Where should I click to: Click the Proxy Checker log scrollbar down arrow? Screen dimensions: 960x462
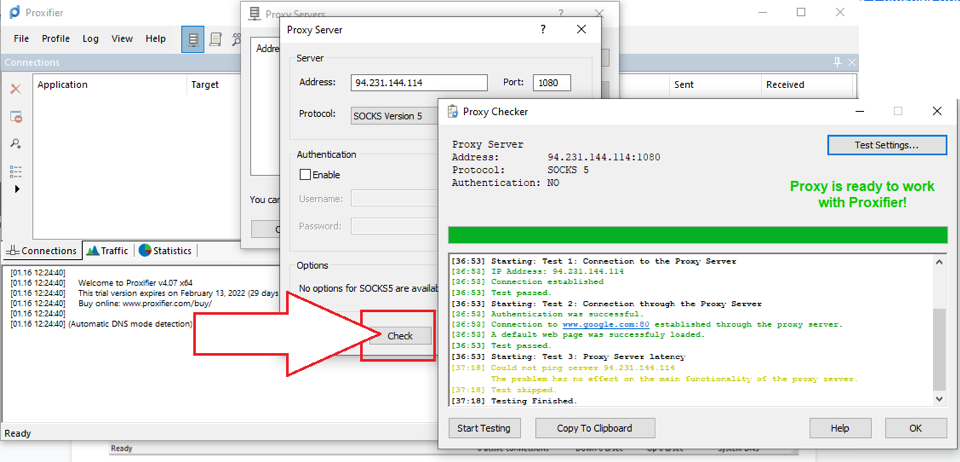click(x=939, y=398)
